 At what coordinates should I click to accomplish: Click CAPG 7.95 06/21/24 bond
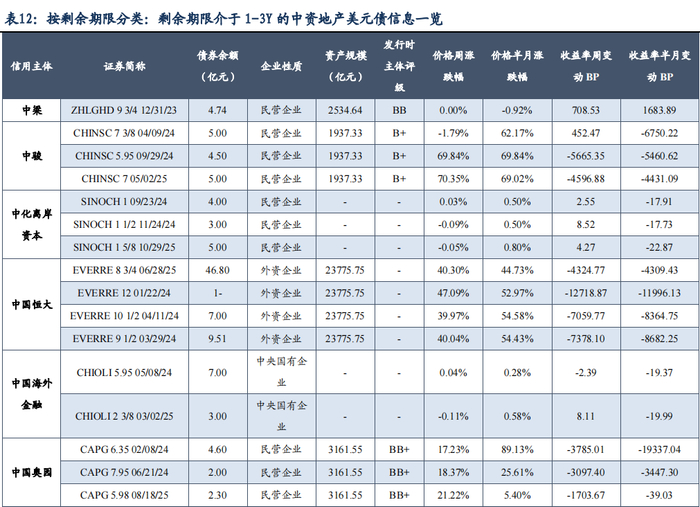click(x=124, y=472)
